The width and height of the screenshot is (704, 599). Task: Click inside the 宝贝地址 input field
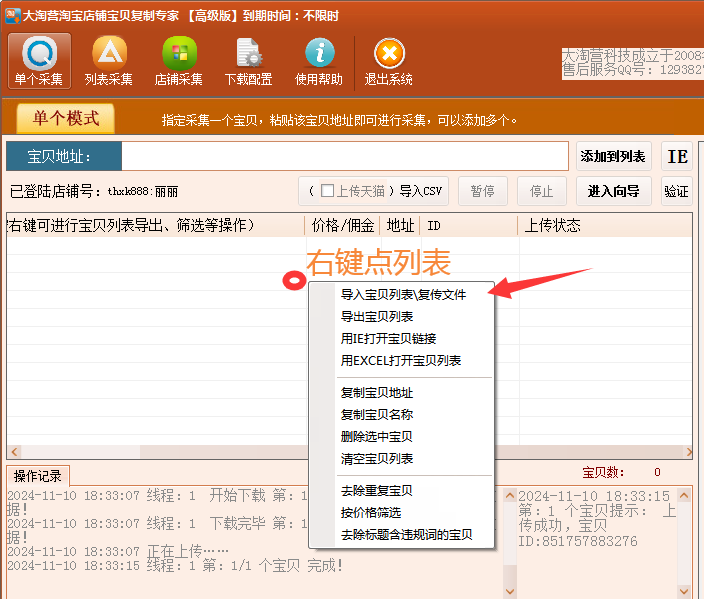click(344, 157)
